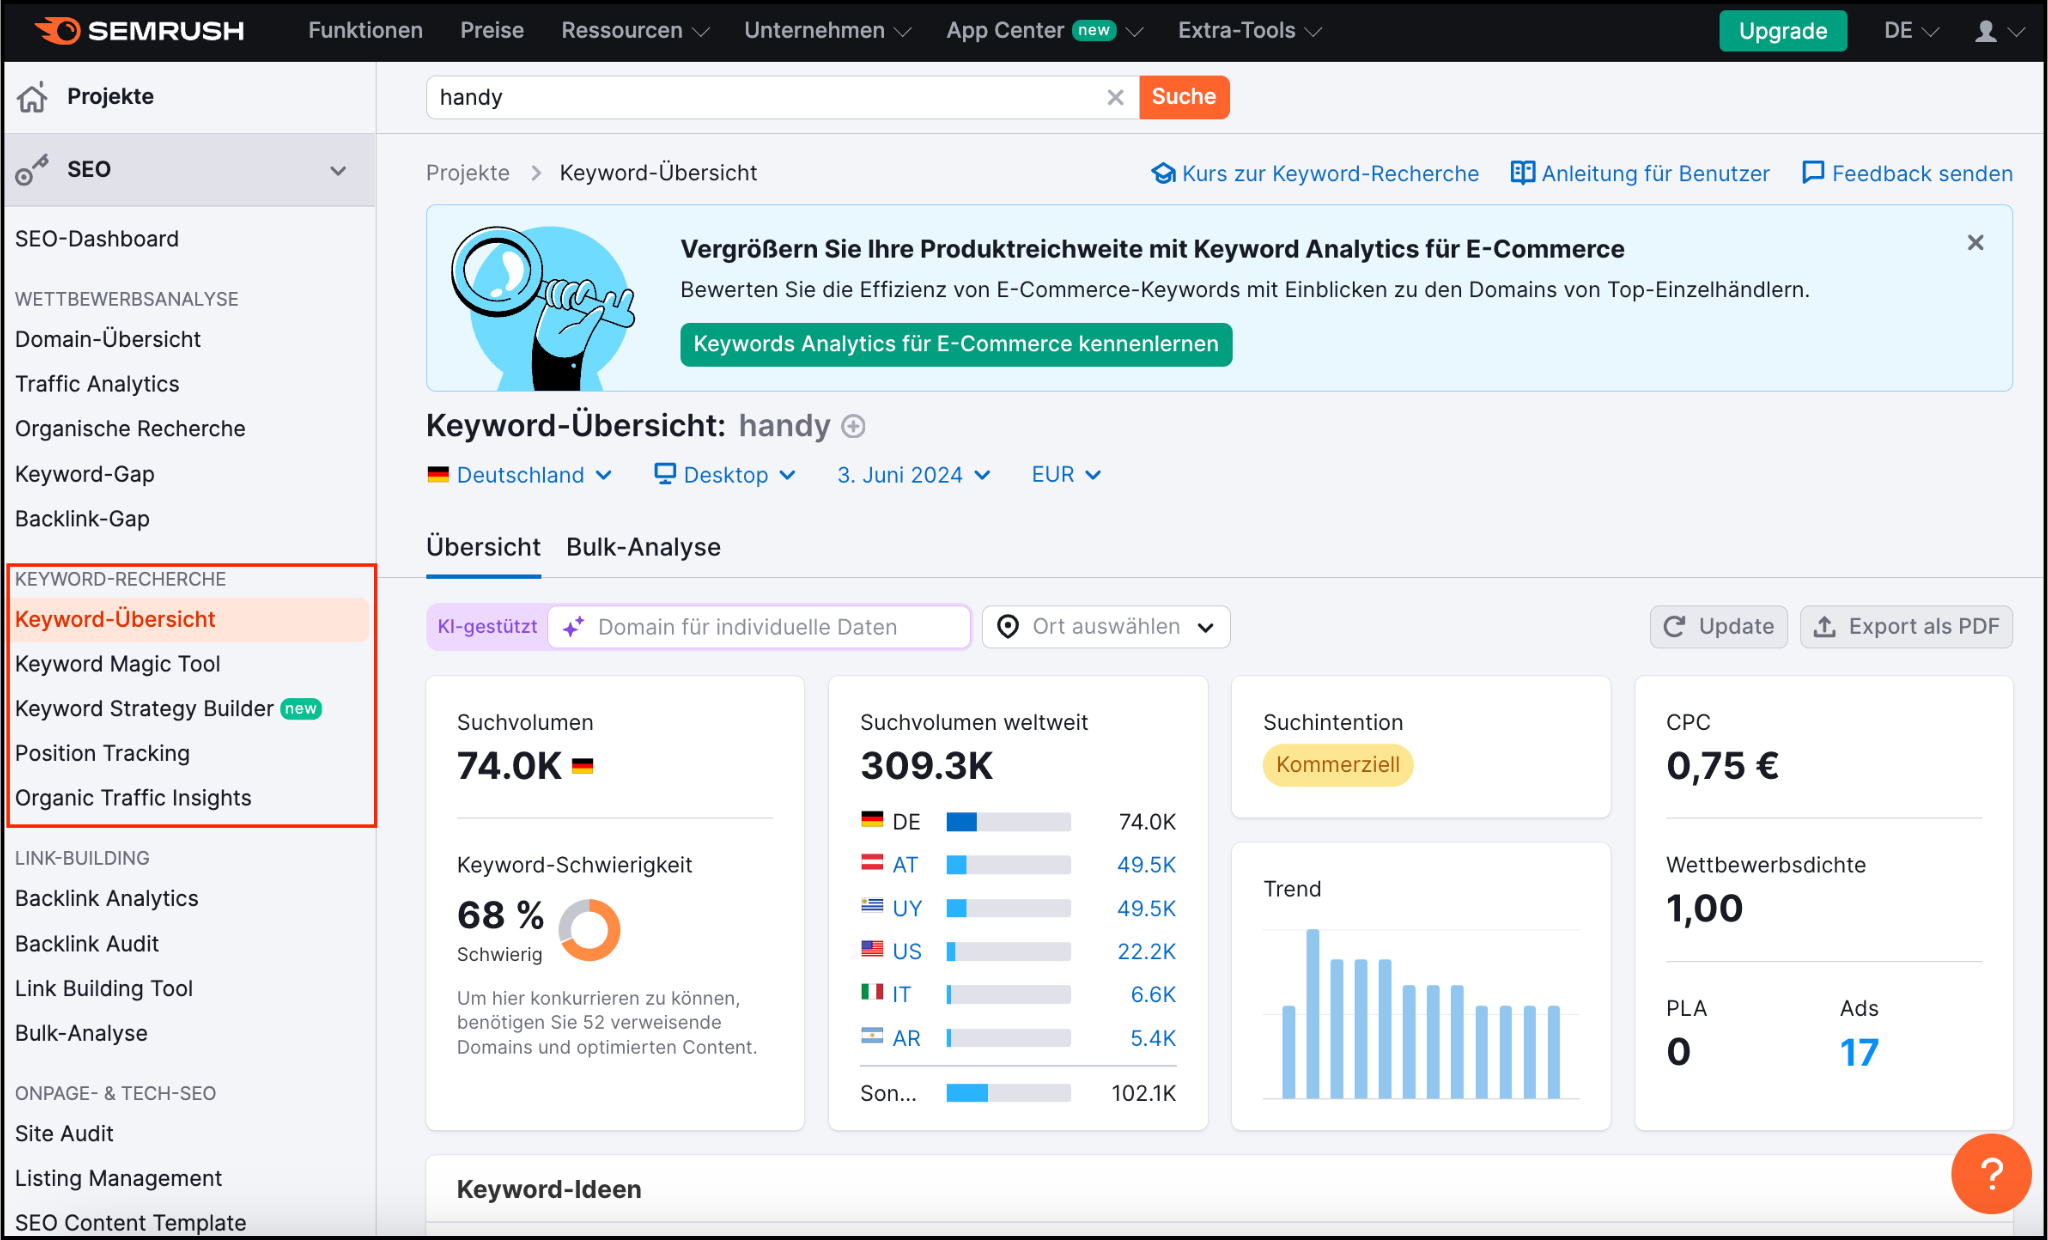Click the orange help question mark bubble

(1991, 1173)
